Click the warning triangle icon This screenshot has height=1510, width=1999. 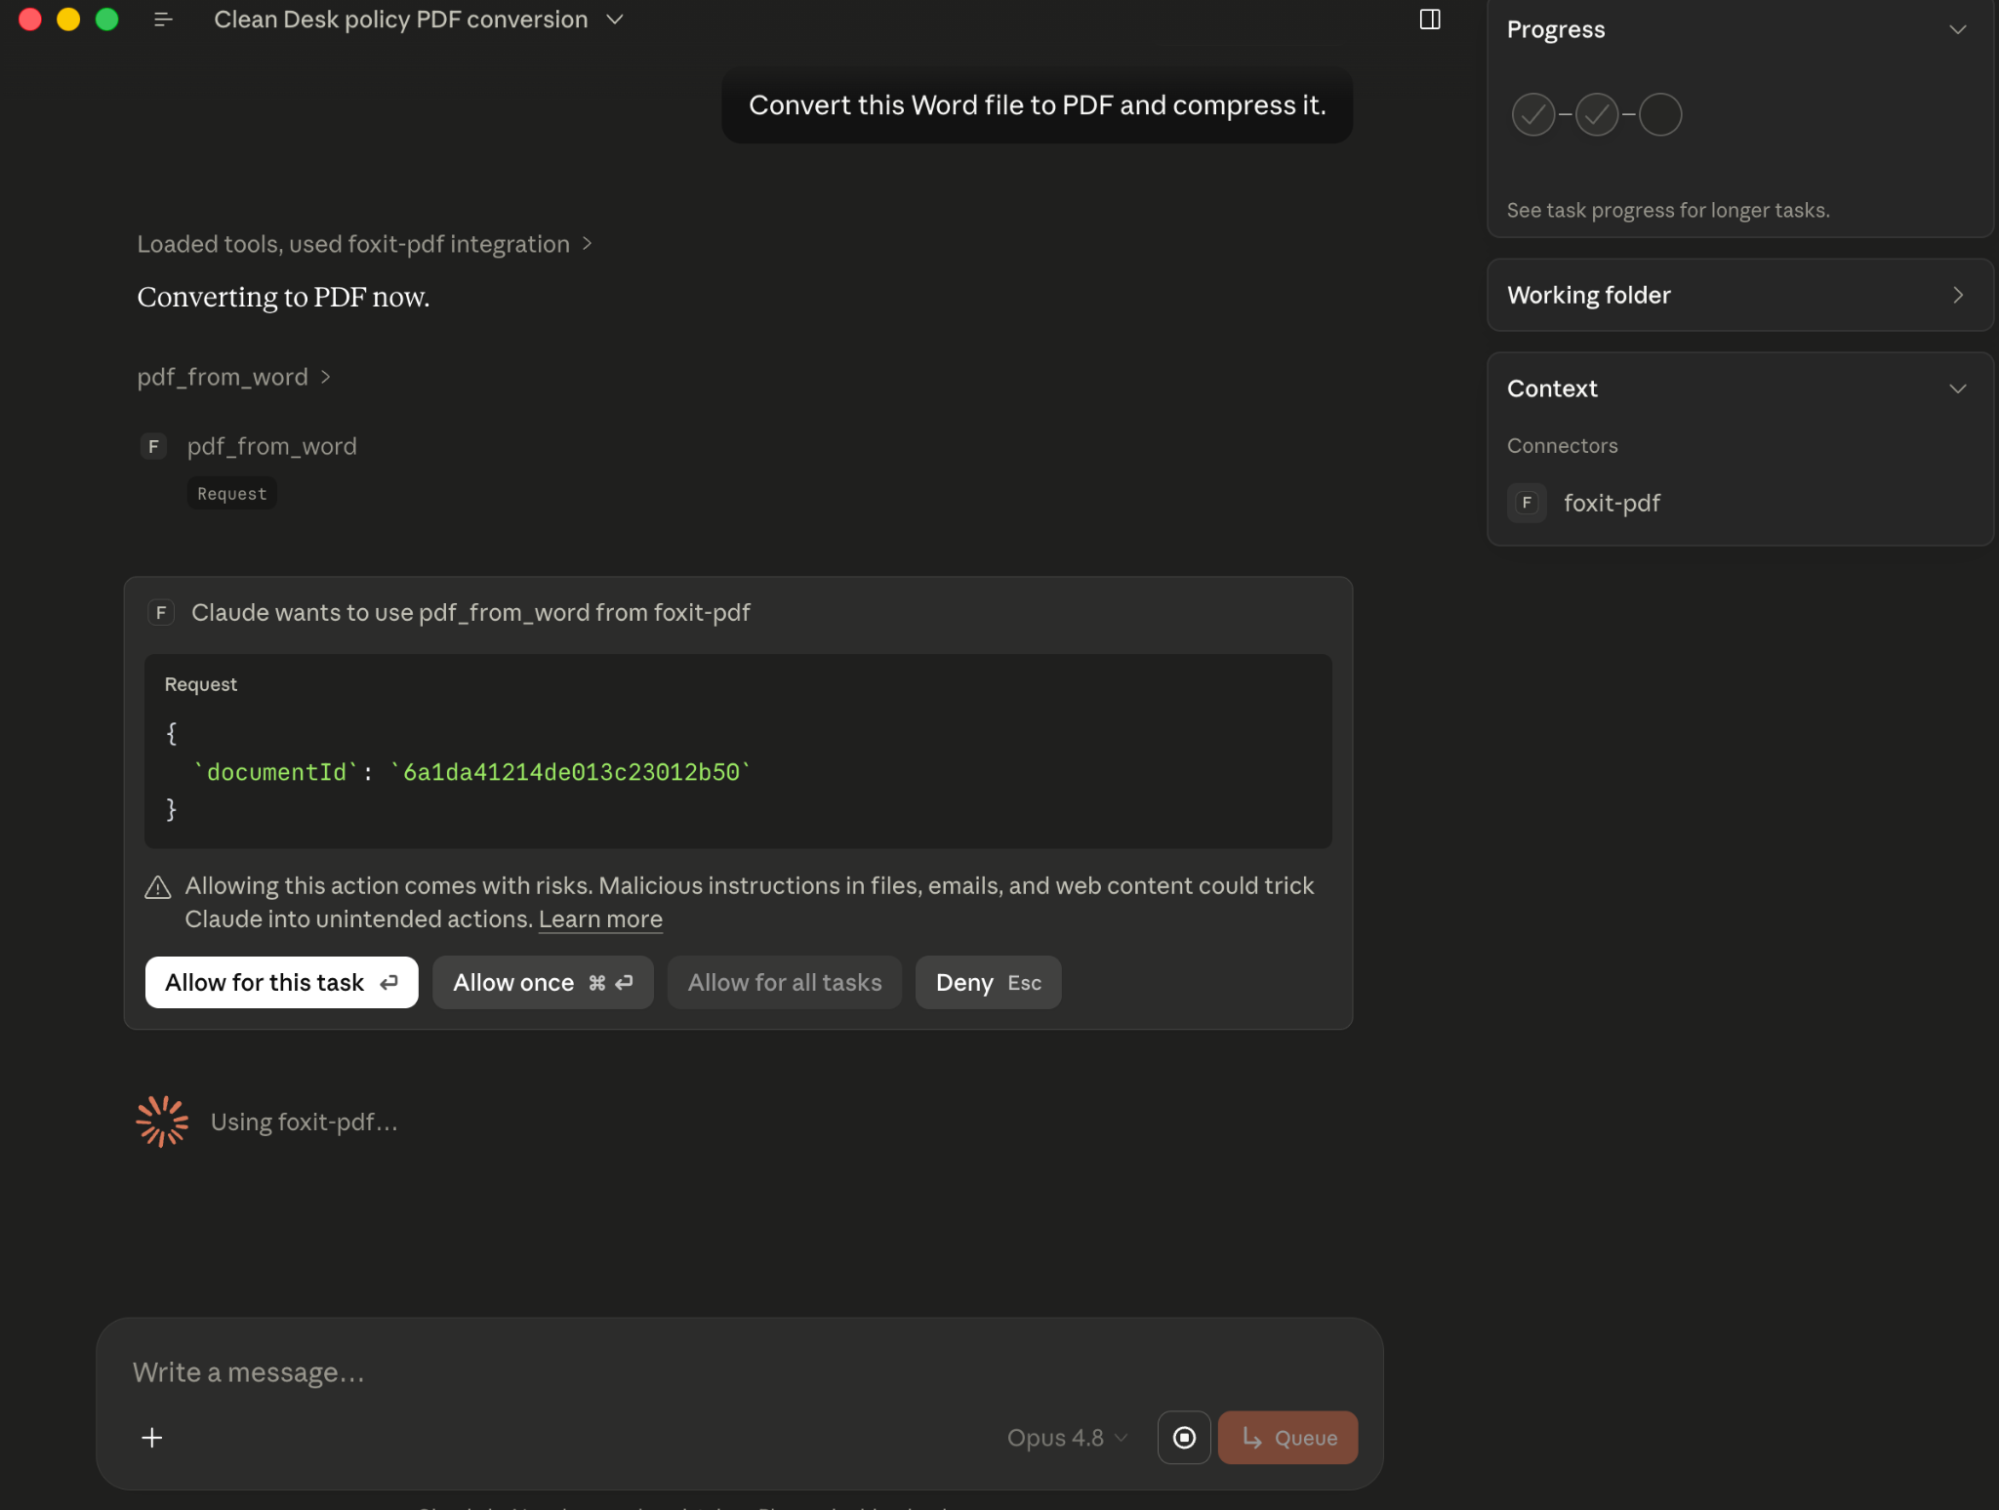point(158,887)
